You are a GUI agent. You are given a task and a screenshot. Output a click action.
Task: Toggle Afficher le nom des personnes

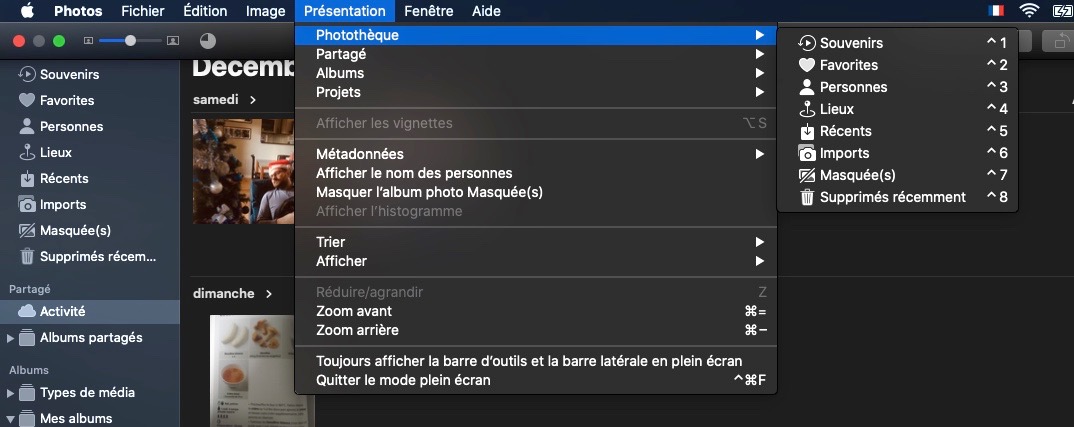[x=414, y=173]
